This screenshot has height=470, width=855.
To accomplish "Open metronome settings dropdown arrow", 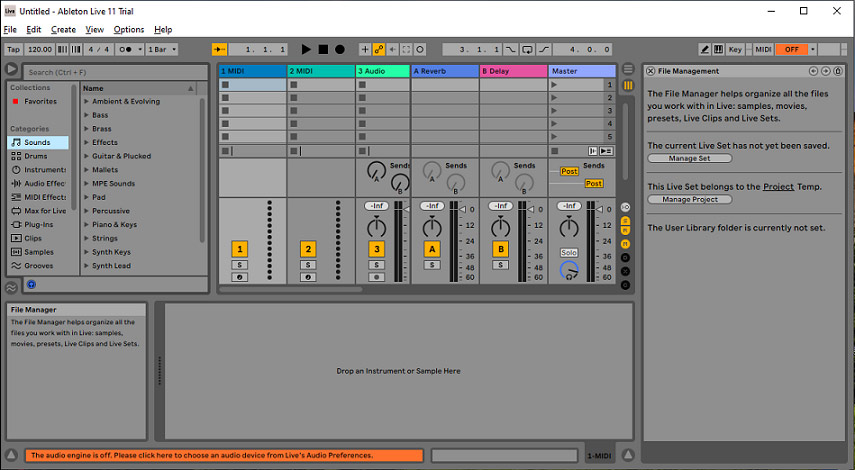I will pos(140,49).
